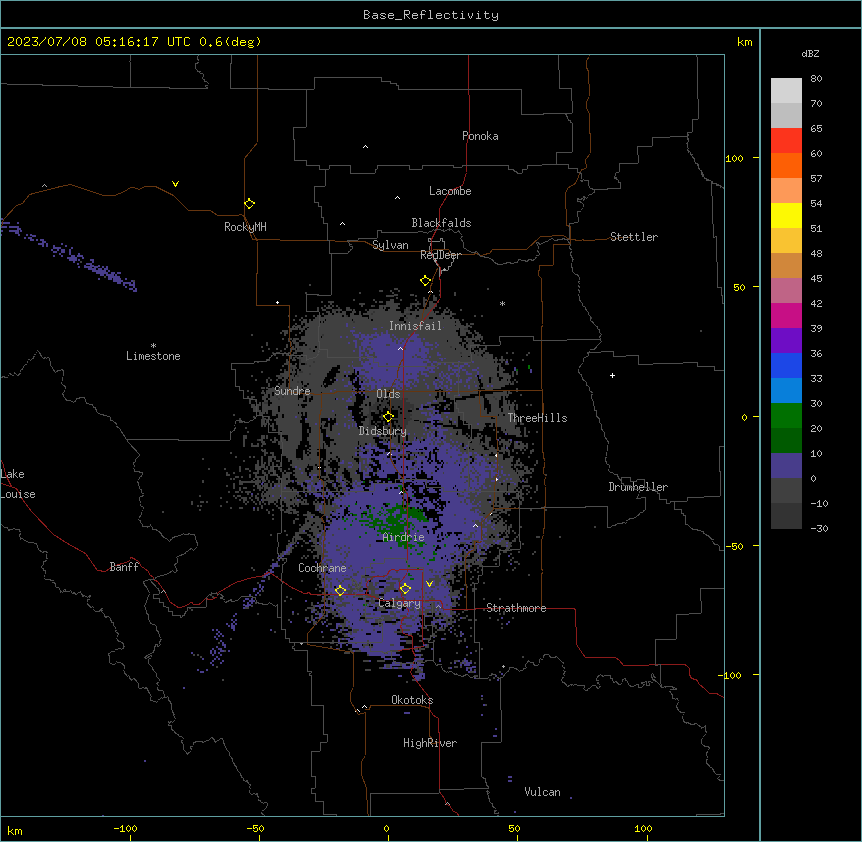Pick the slate purple 10 dBZ legend swatch
The height and width of the screenshot is (842, 862).
tap(786, 466)
